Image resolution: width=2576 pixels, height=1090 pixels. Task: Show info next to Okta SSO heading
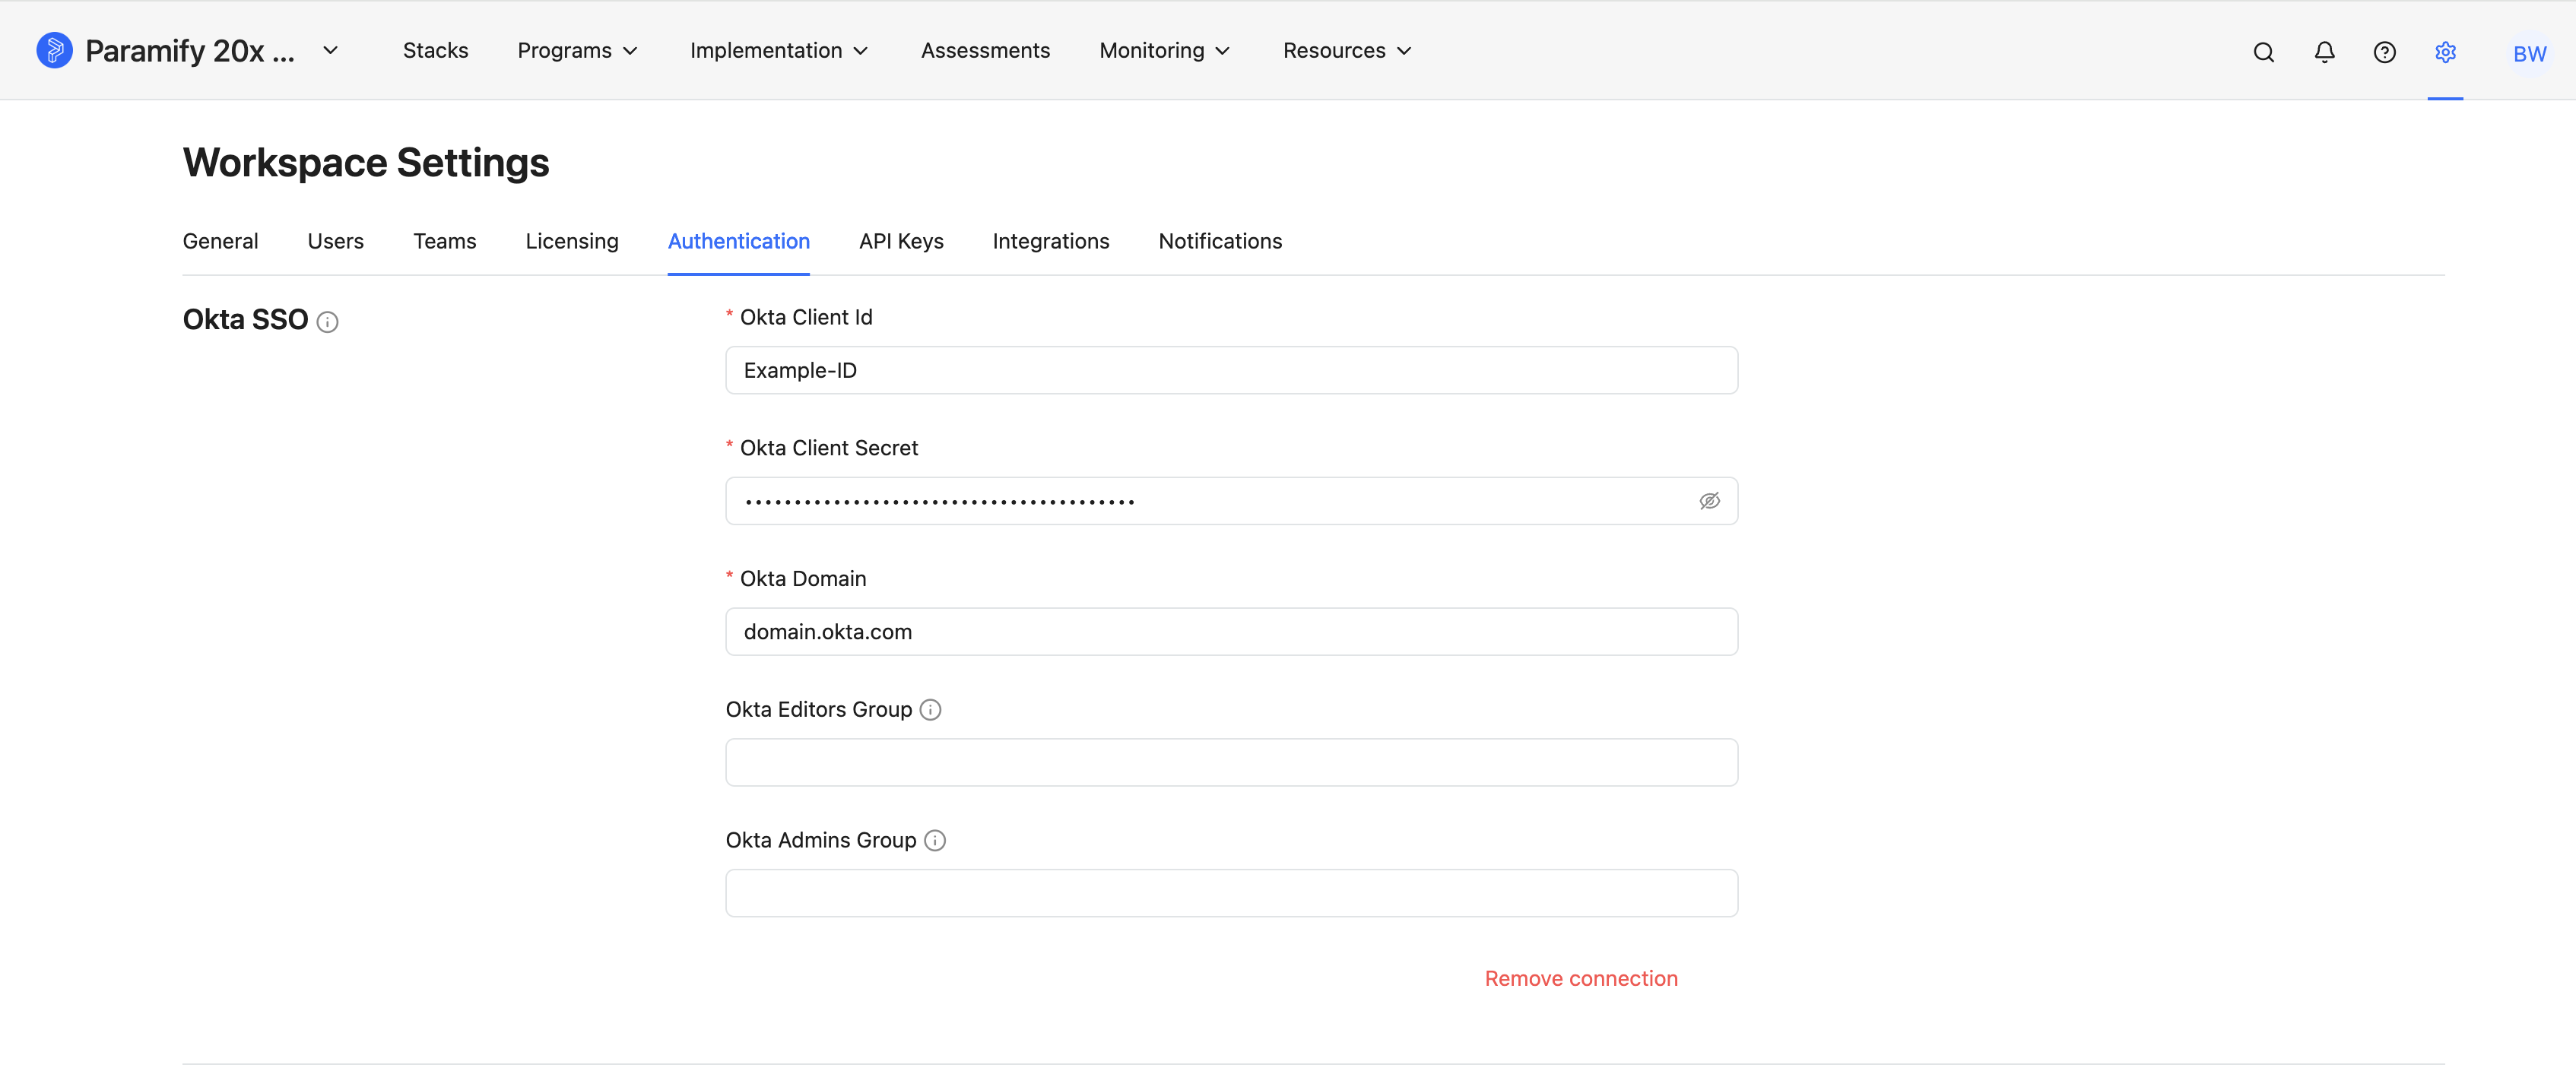click(327, 322)
